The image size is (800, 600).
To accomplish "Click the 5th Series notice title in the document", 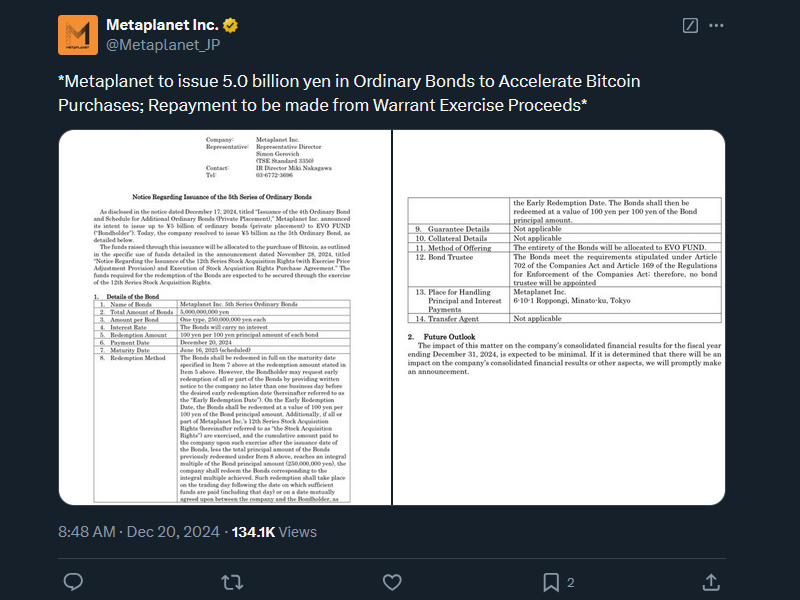I will coord(222,197).
